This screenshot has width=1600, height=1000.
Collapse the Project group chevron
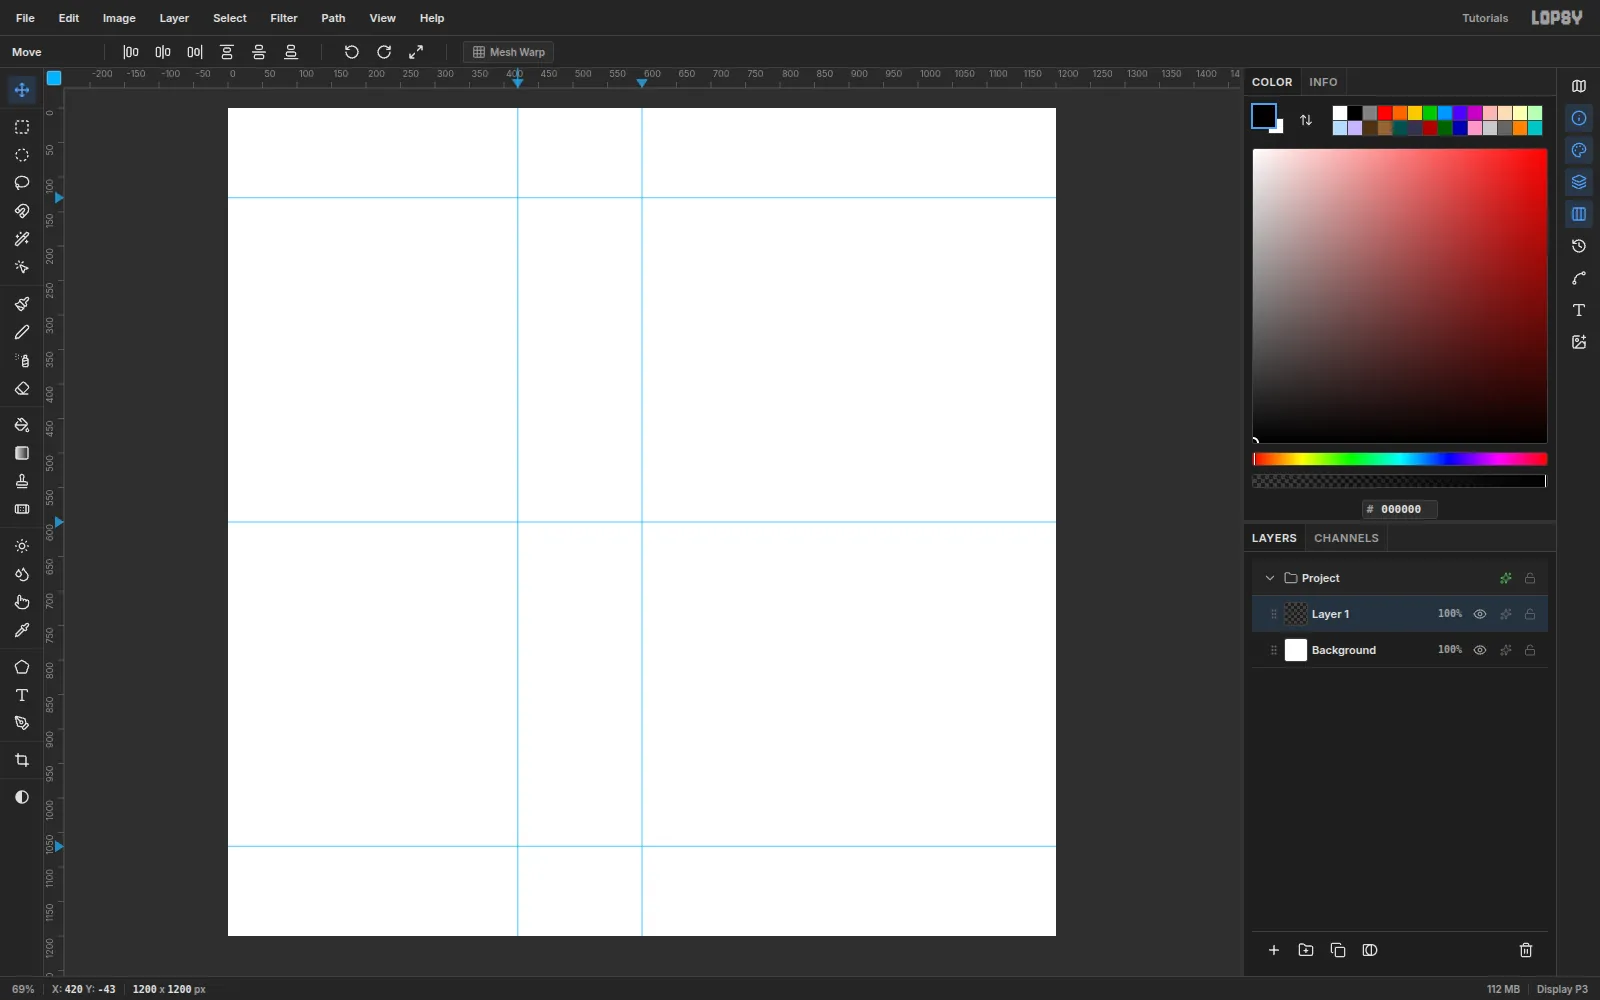(1270, 578)
